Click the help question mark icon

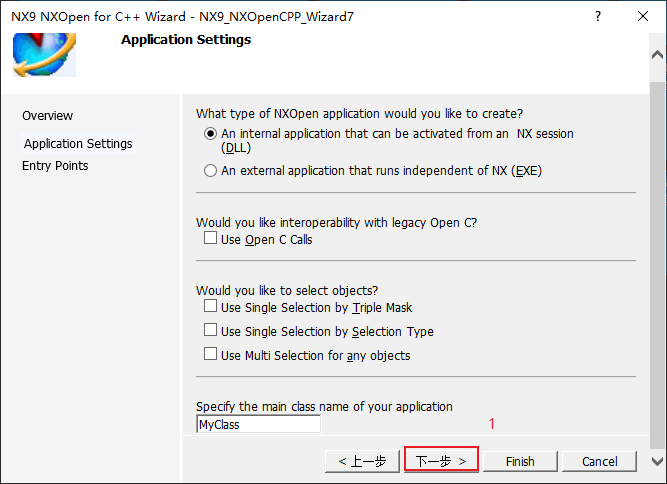[598, 16]
